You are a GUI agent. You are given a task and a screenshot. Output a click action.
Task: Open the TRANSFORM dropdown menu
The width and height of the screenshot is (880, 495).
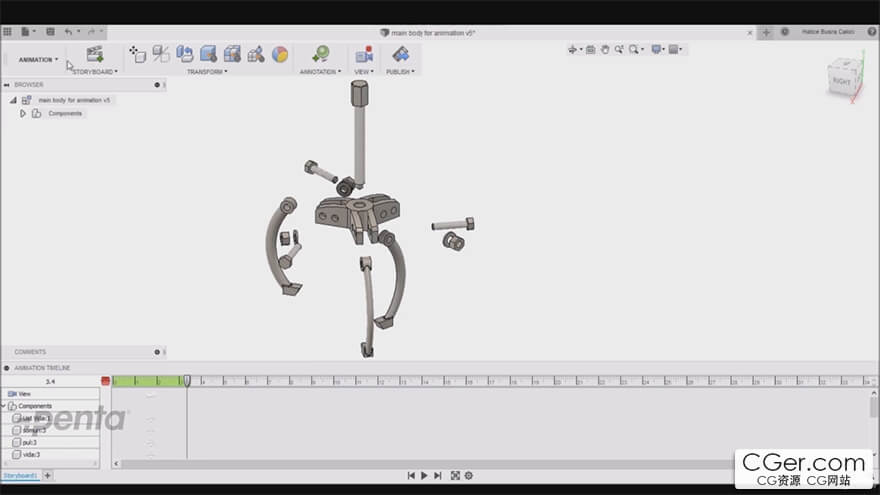point(207,72)
